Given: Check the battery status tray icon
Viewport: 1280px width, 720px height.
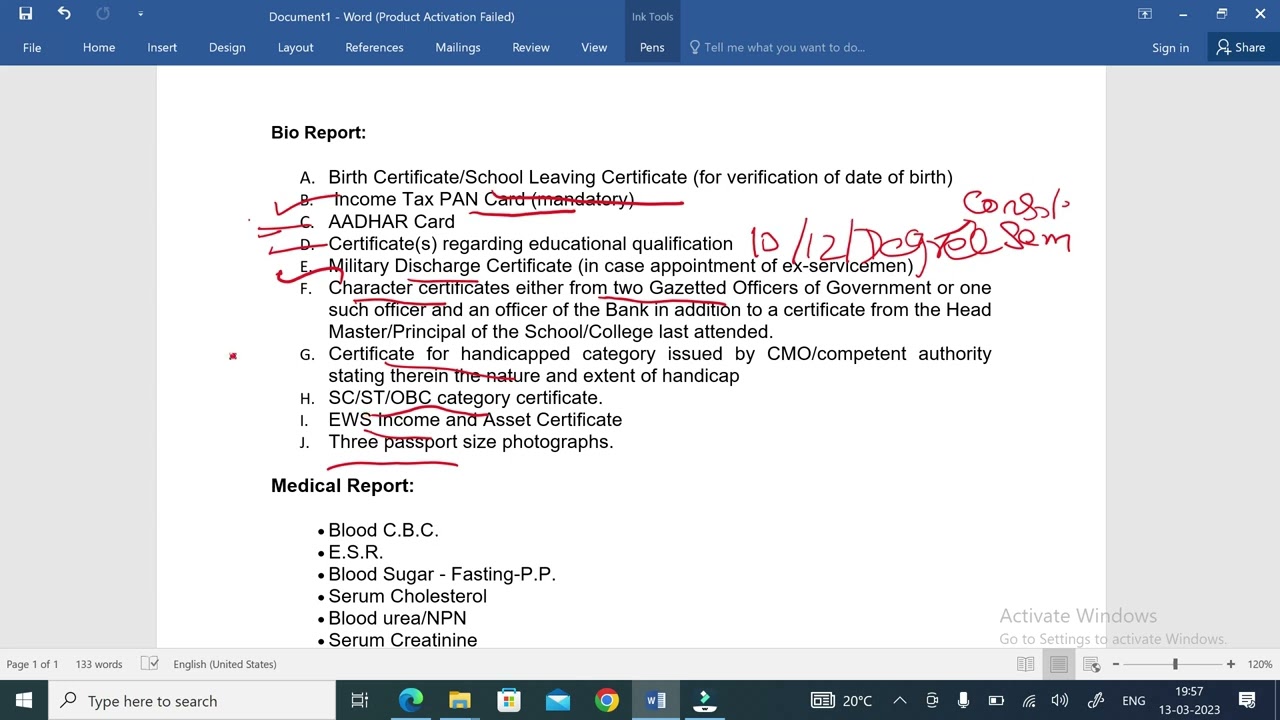Looking at the screenshot, I should (996, 700).
